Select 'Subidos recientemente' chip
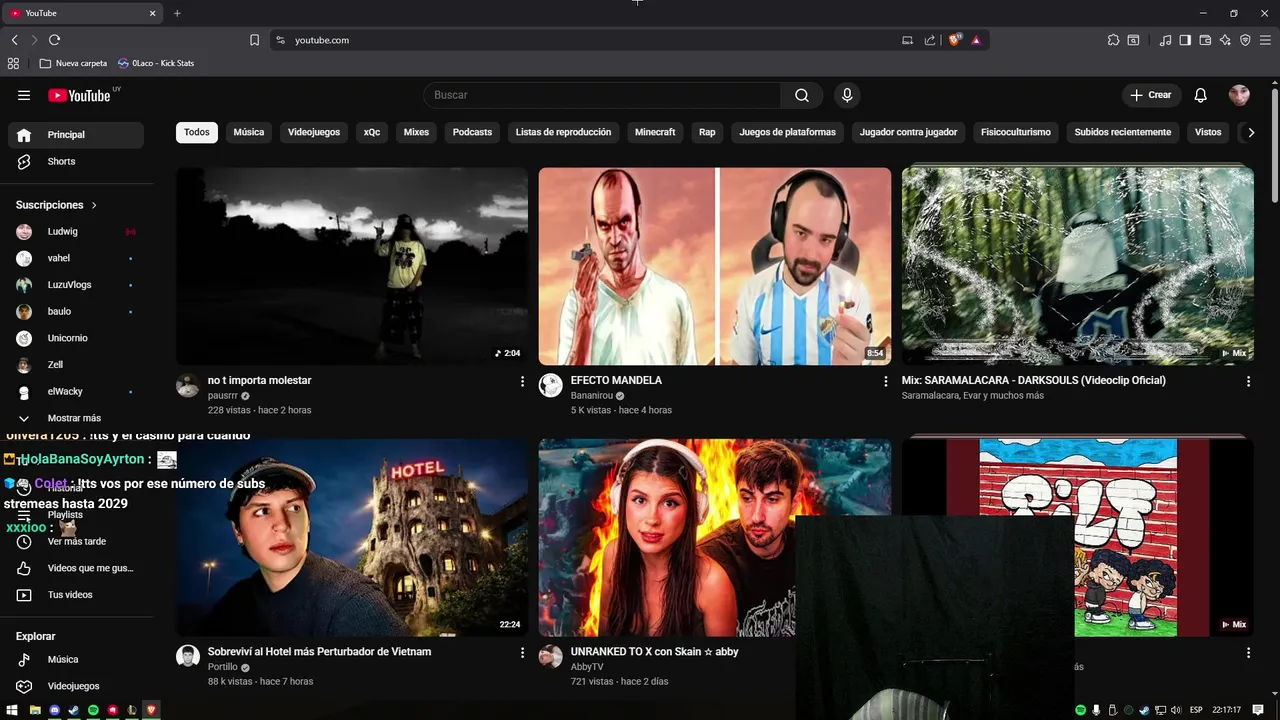 pos(1123,132)
